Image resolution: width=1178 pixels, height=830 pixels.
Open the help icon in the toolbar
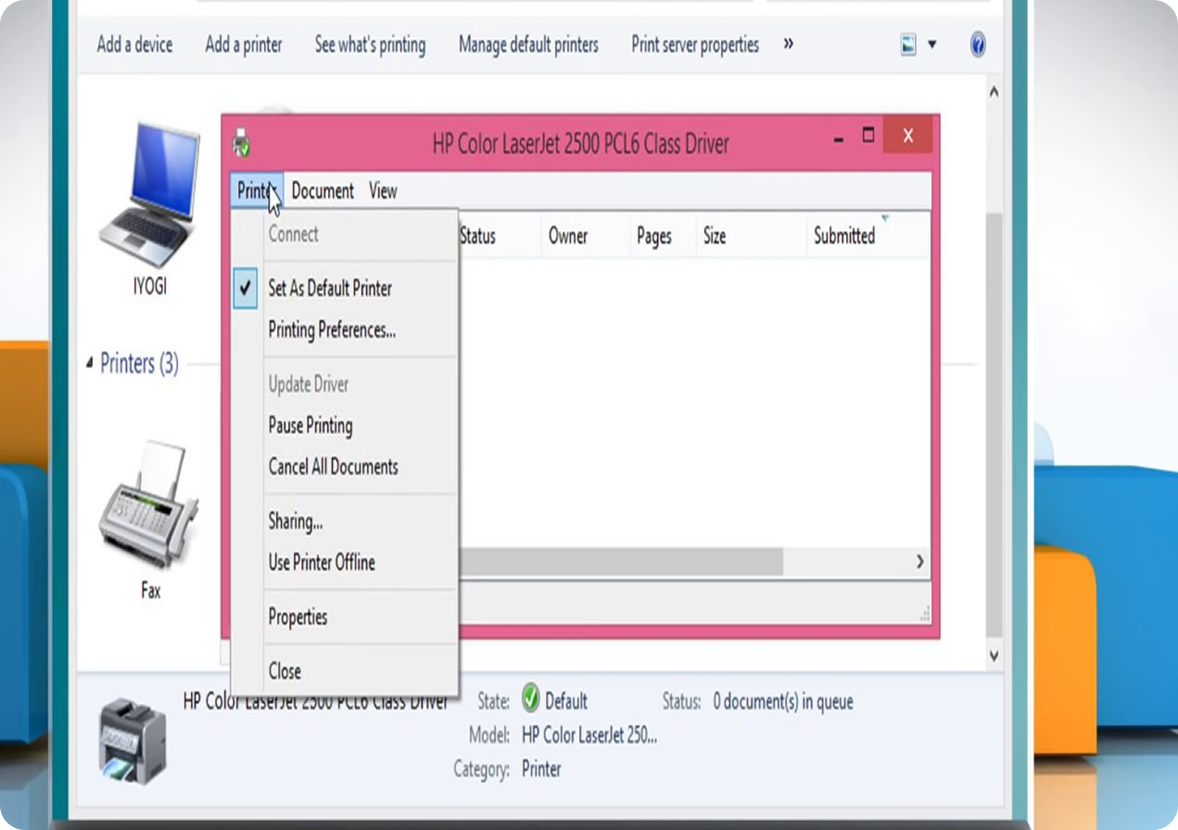pyautogui.click(x=977, y=45)
